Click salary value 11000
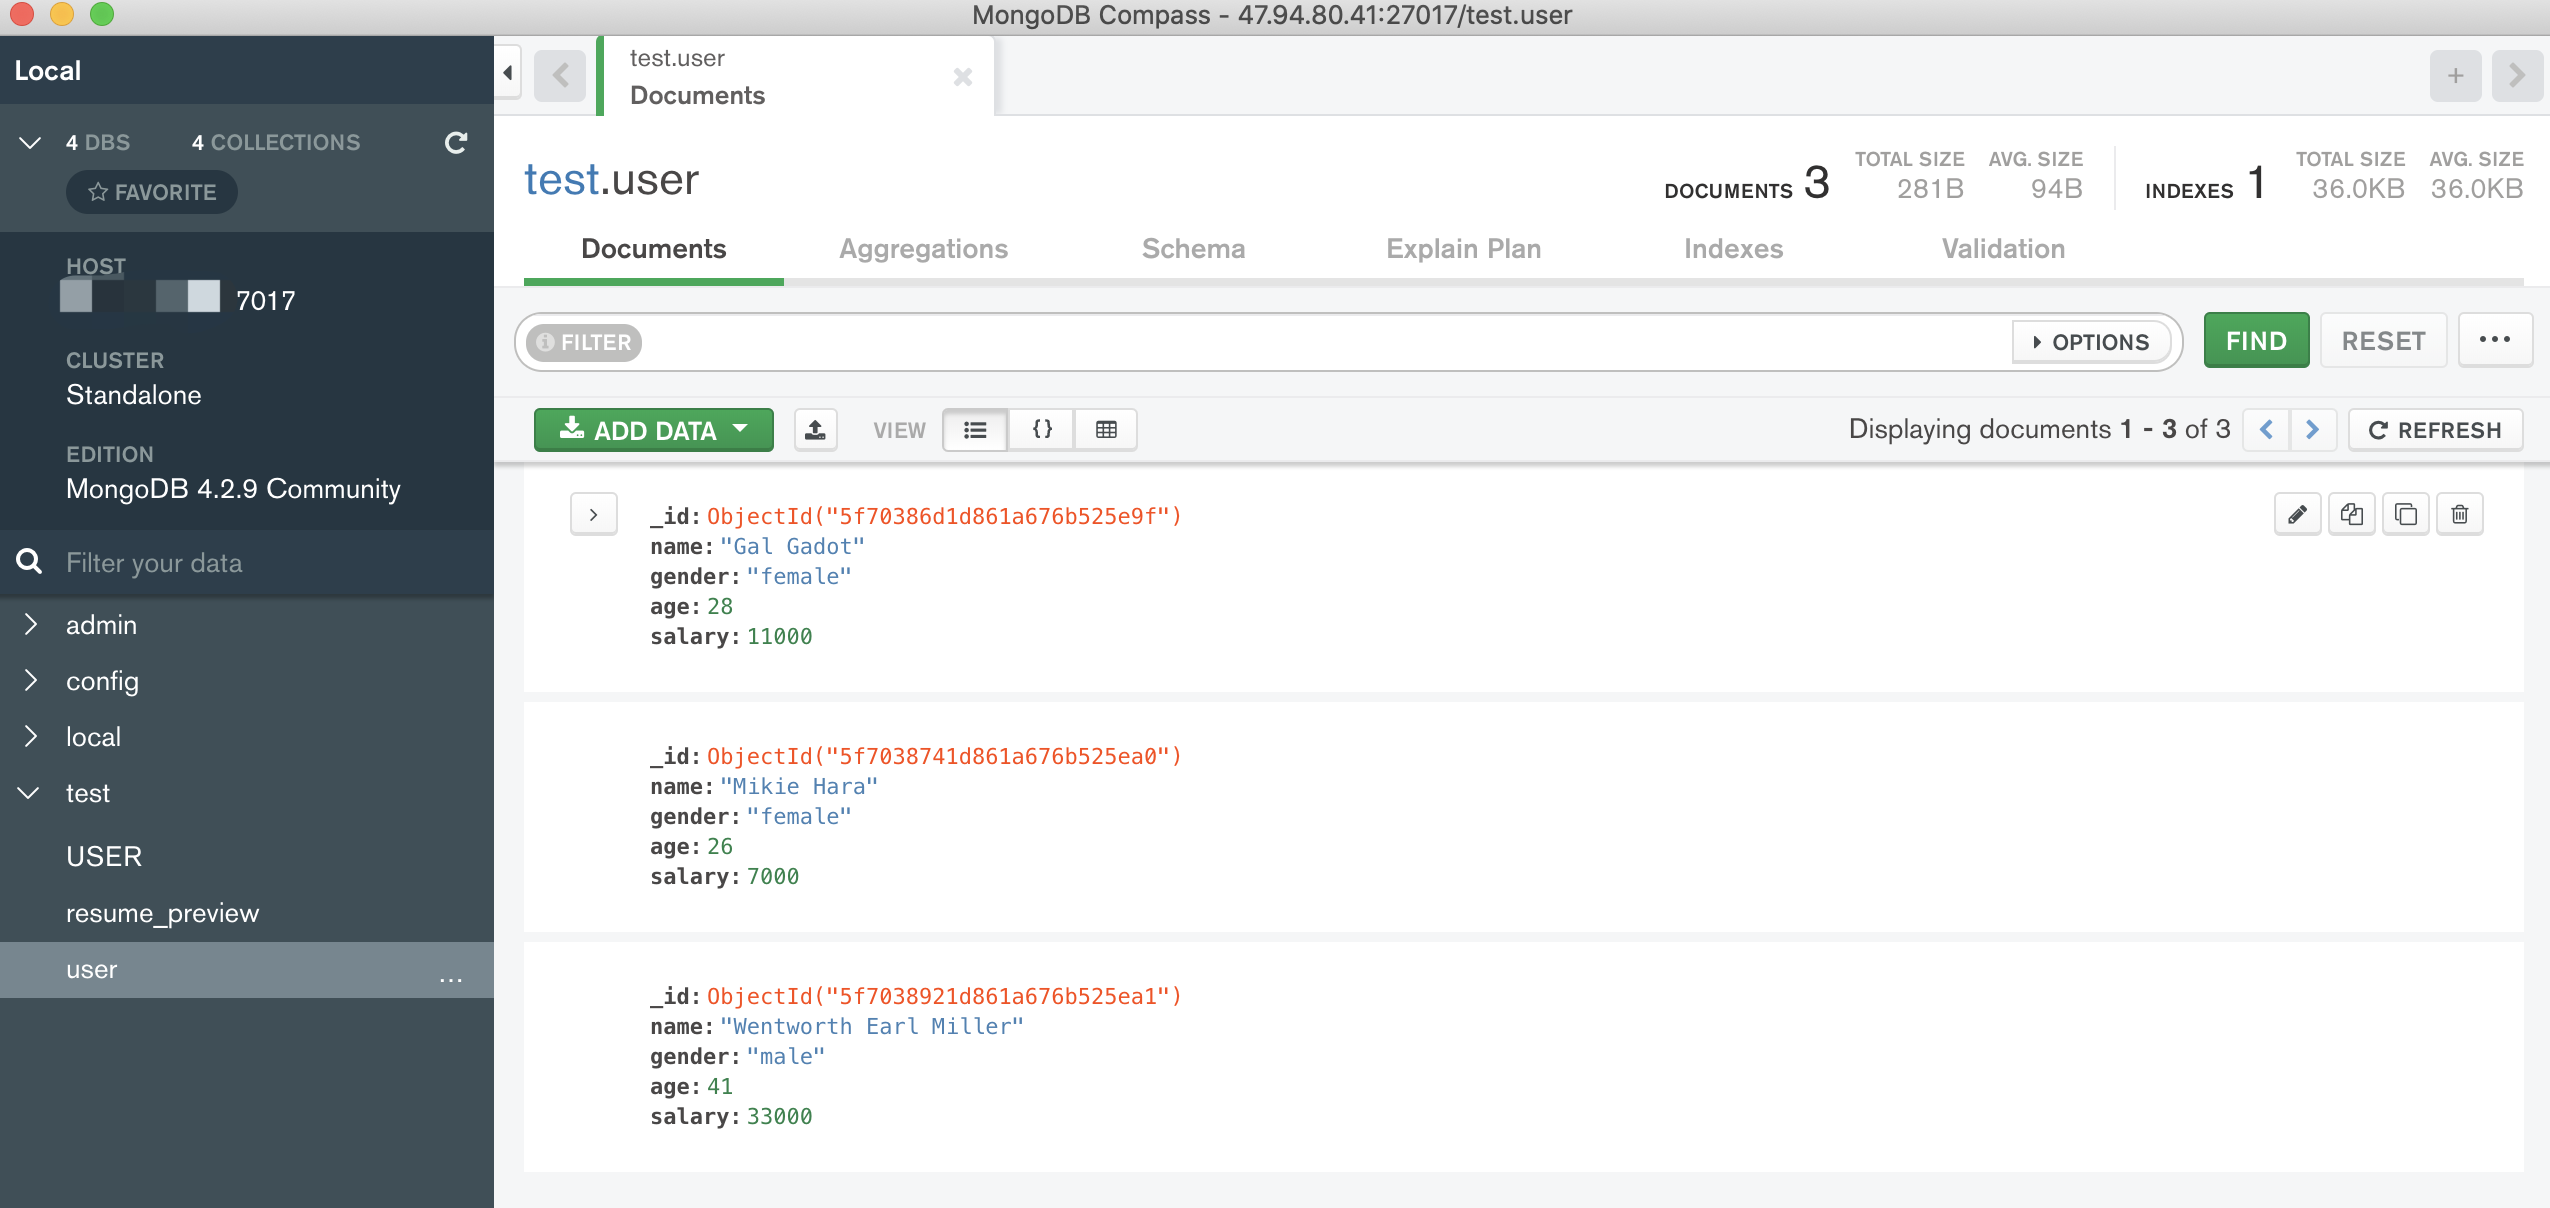 (x=780, y=637)
